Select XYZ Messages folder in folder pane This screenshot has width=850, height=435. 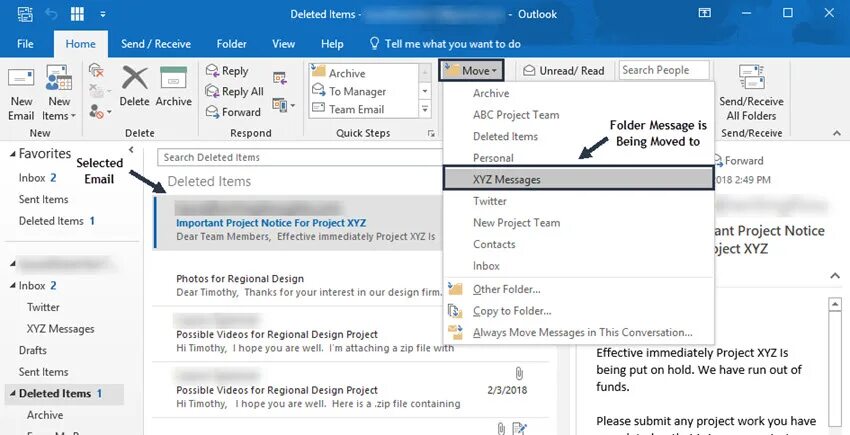(x=60, y=329)
